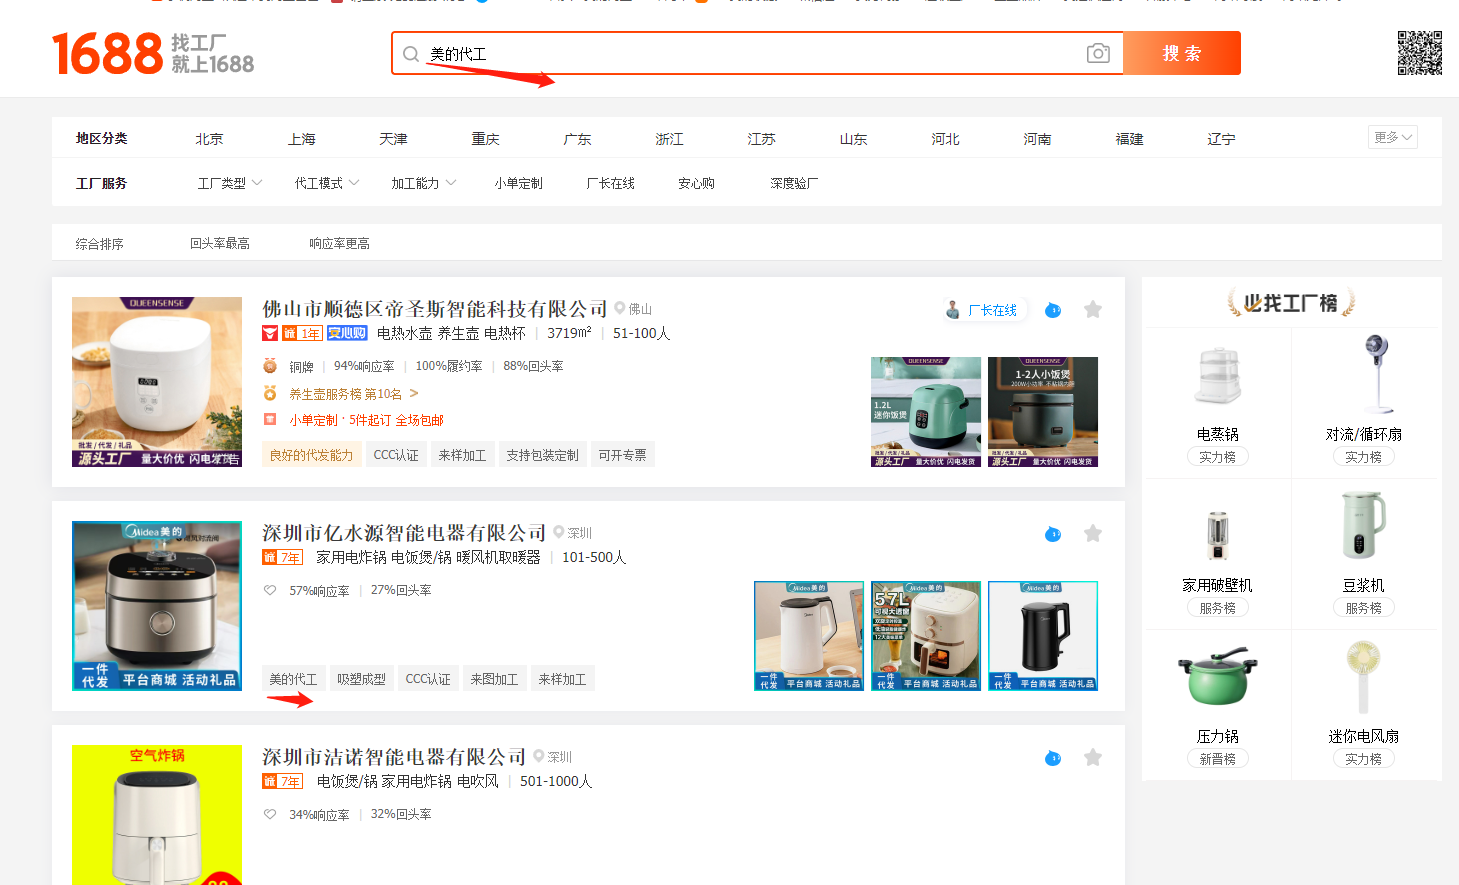This screenshot has width=1459, height=885.
Task: Sort by 回头率最高
Action: point(220,243)
